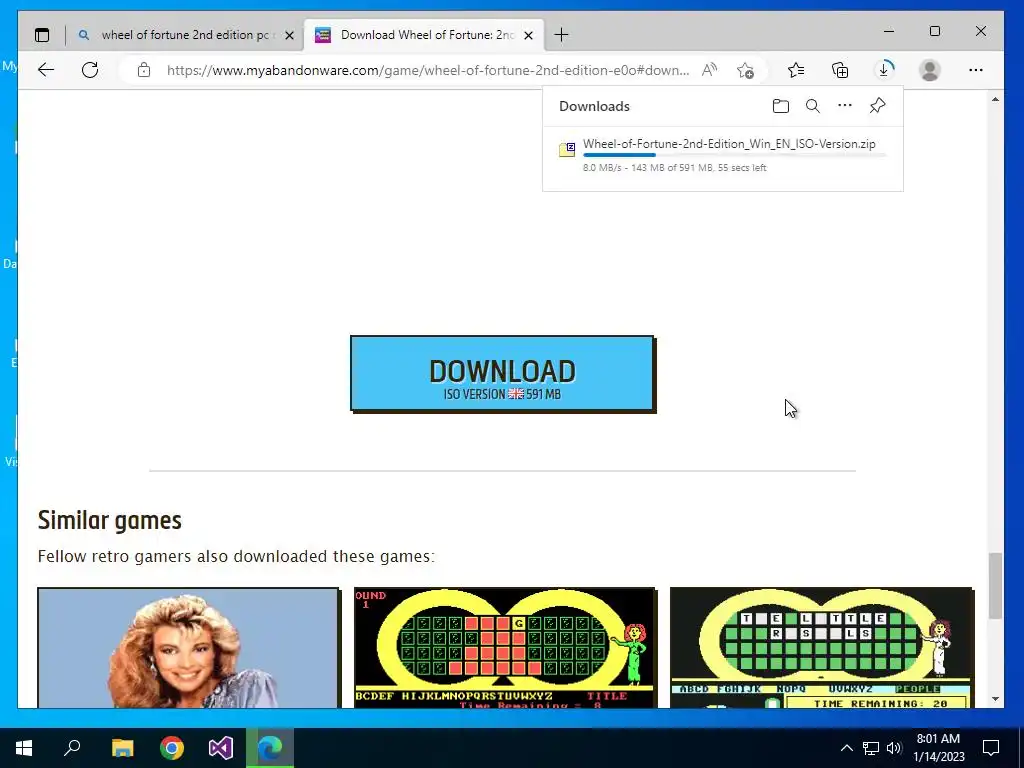Open Visual Studio from taskbar

coord(221,748)
